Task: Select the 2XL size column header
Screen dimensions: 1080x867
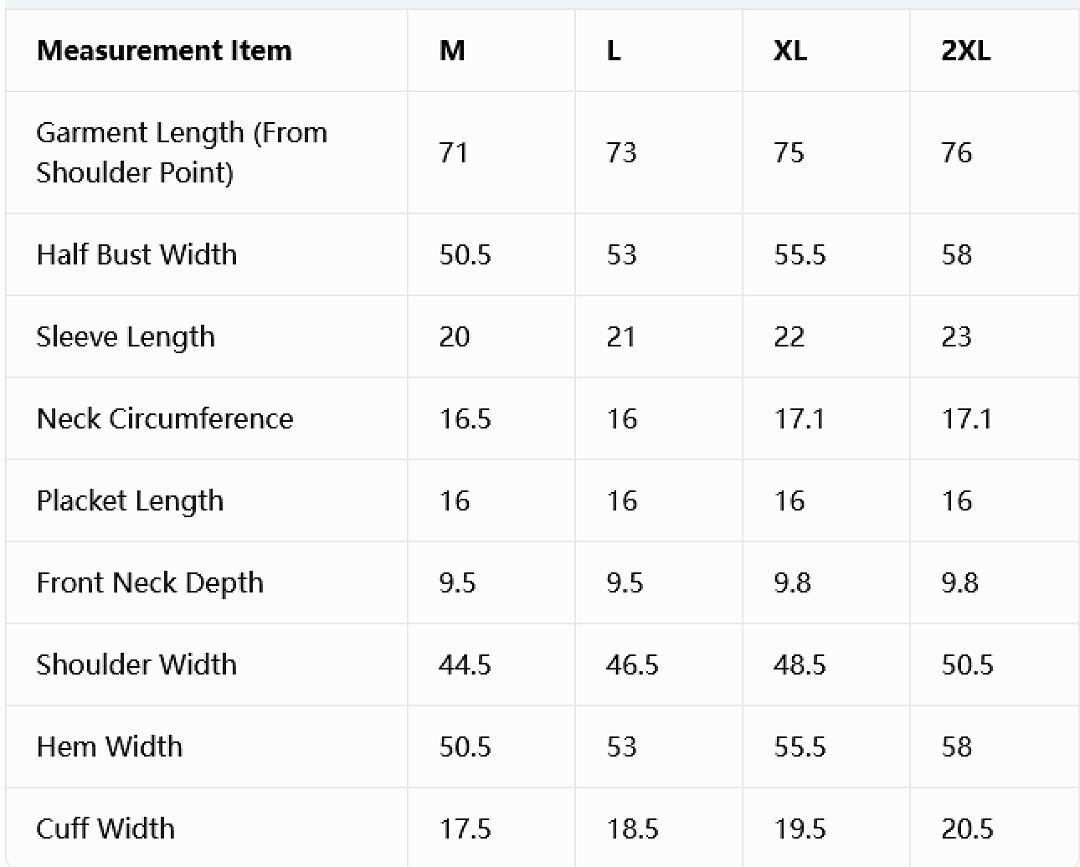Action: [x=966, y=51]
